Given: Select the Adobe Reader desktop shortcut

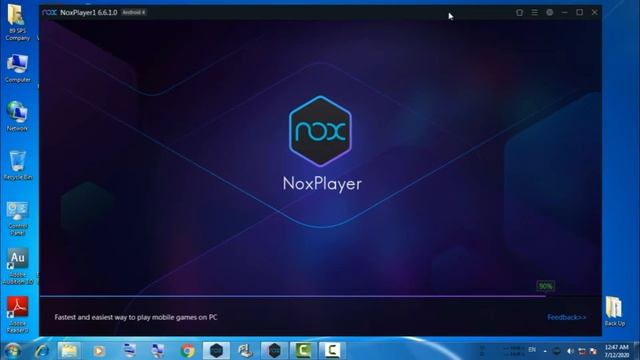Looking at the screenshot, I should pos(18,315).
